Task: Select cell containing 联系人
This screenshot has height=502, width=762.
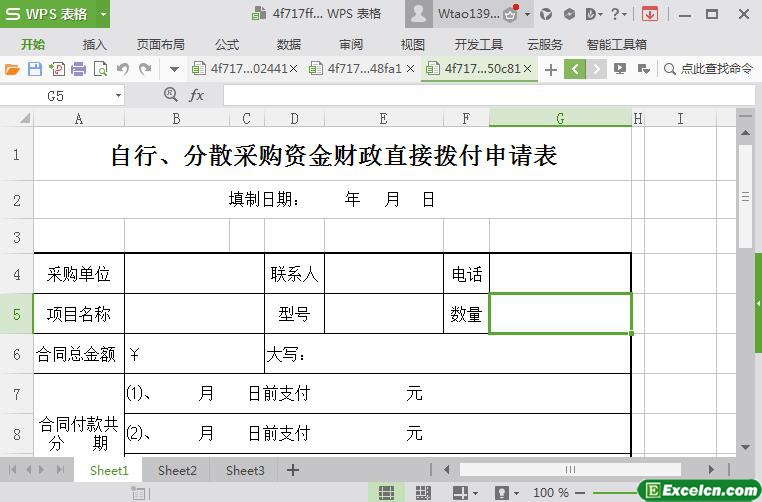Action: click(x=294, y=274)
